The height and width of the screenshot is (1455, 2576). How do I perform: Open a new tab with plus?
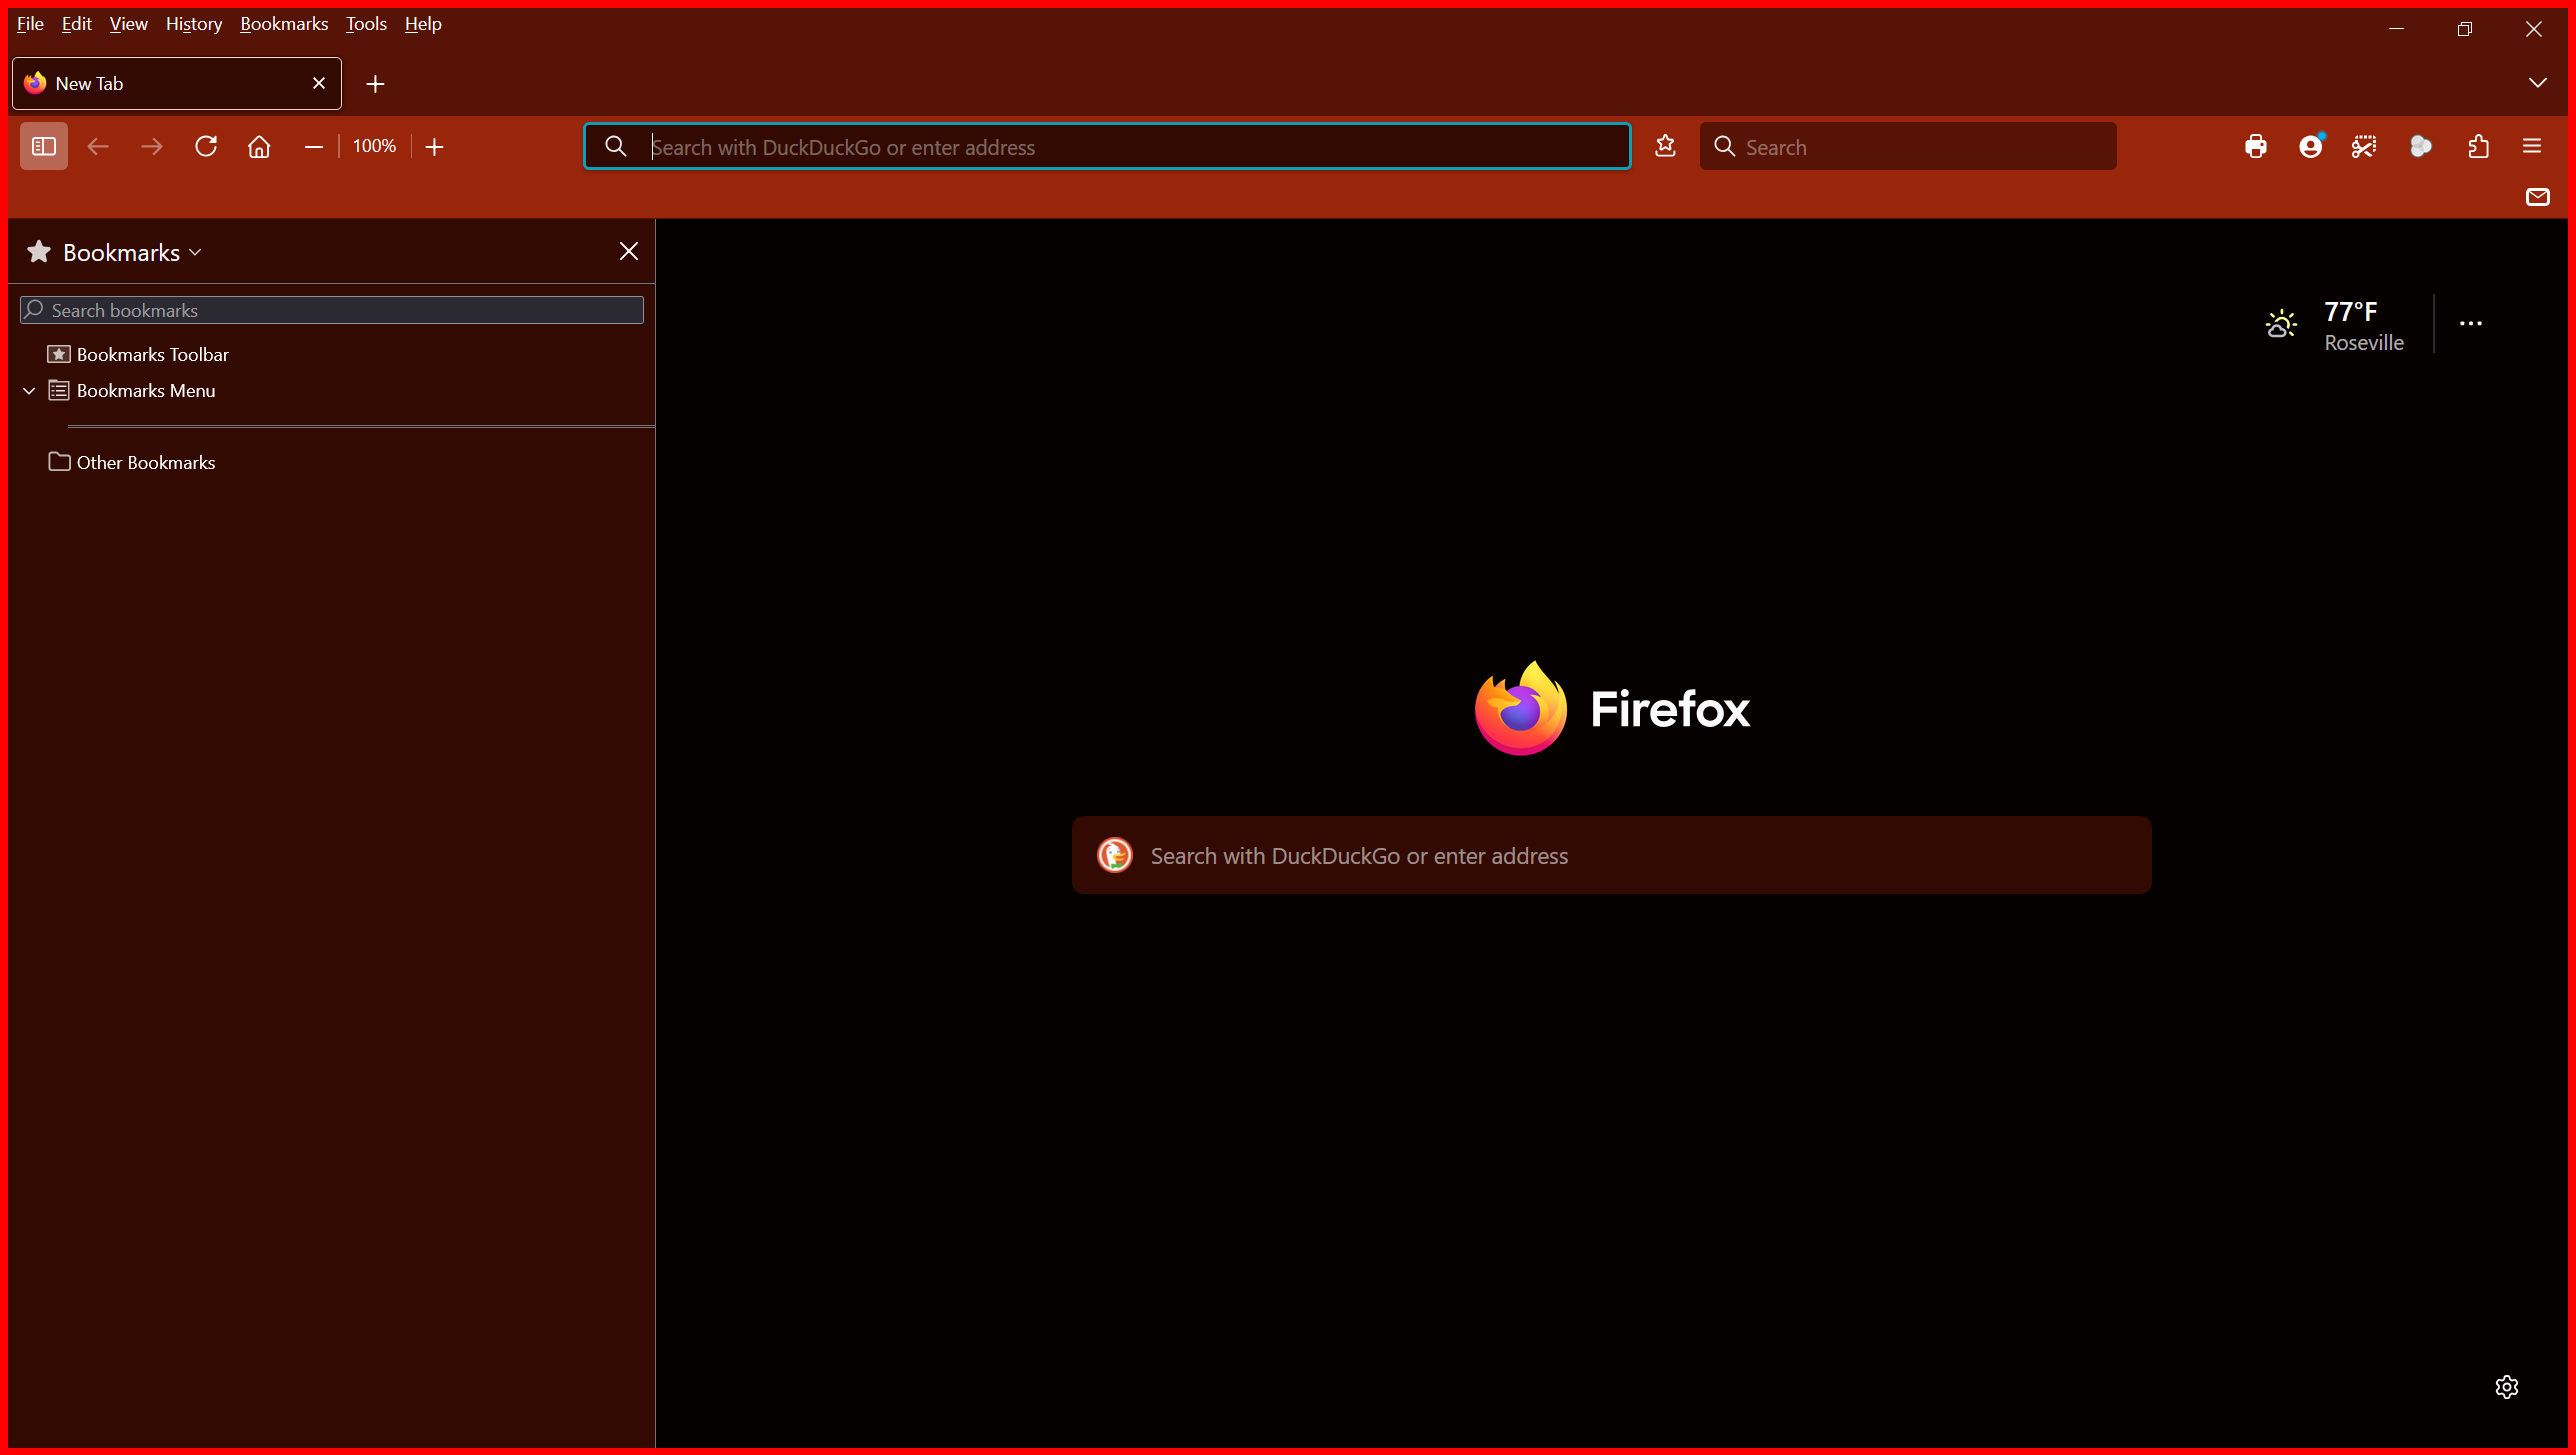click(375, 84)
